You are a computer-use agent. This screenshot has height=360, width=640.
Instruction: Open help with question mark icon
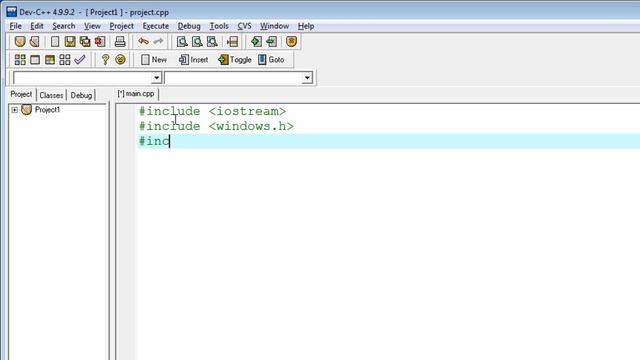105,60
